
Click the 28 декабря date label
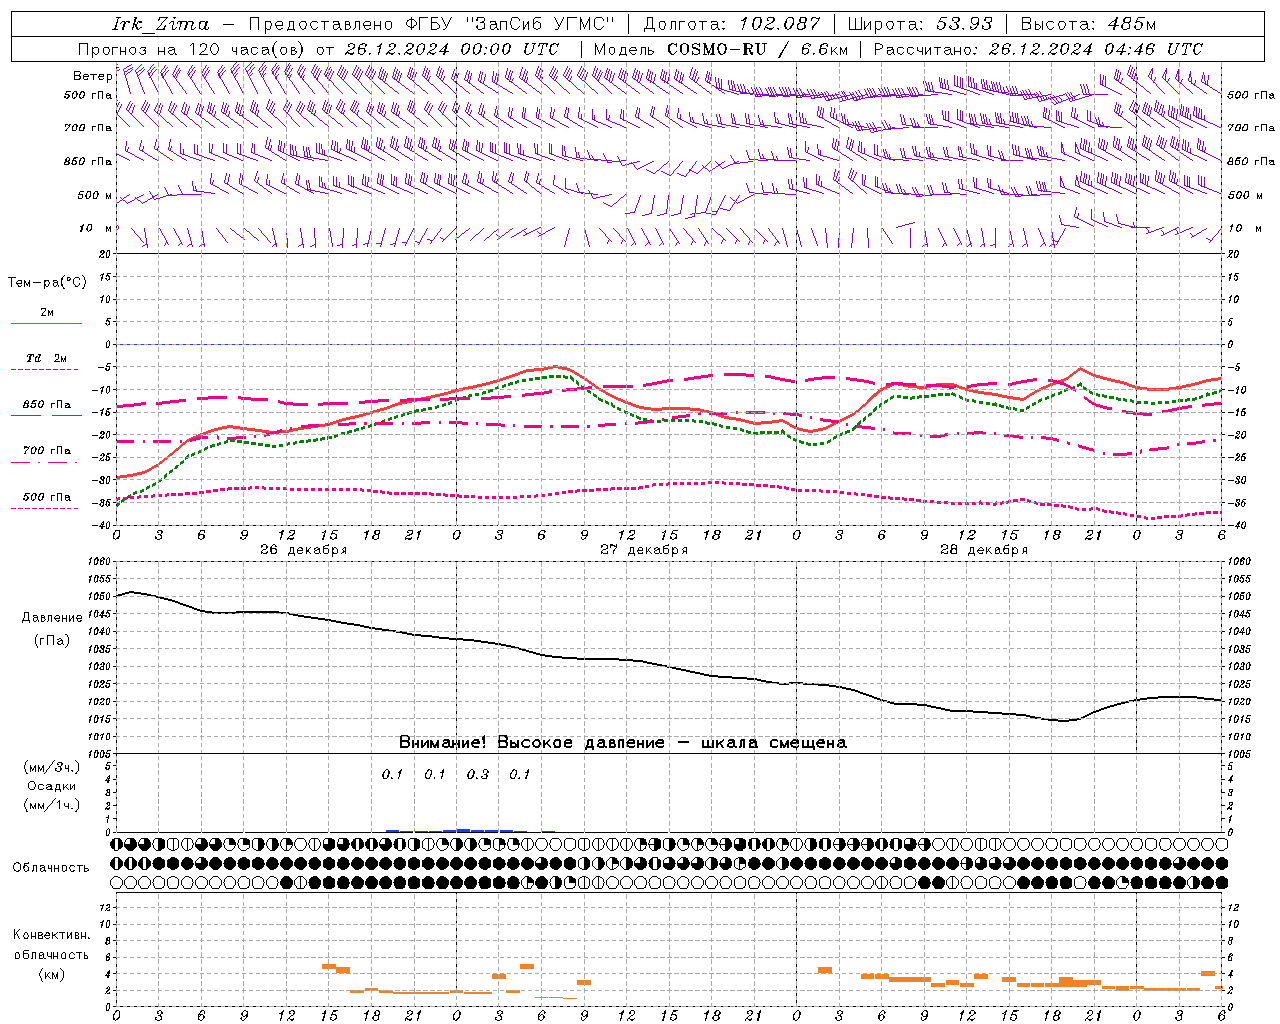tap(984, 550)
